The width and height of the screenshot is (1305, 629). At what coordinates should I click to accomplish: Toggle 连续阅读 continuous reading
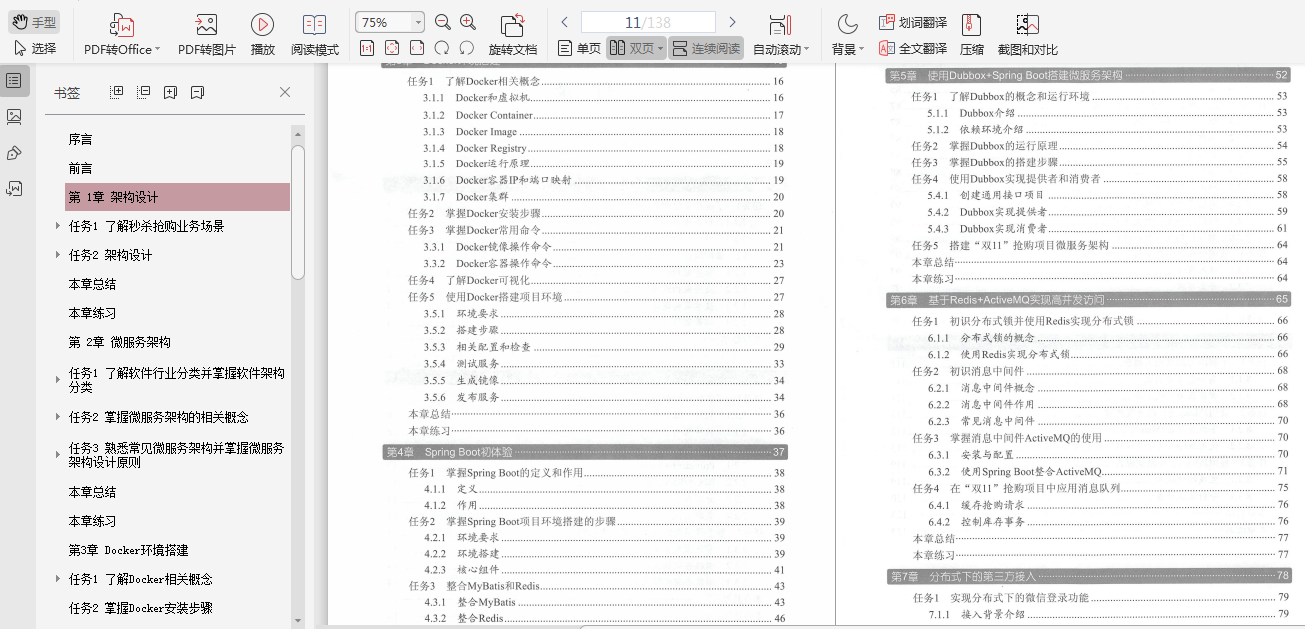[x=707, y=48]
